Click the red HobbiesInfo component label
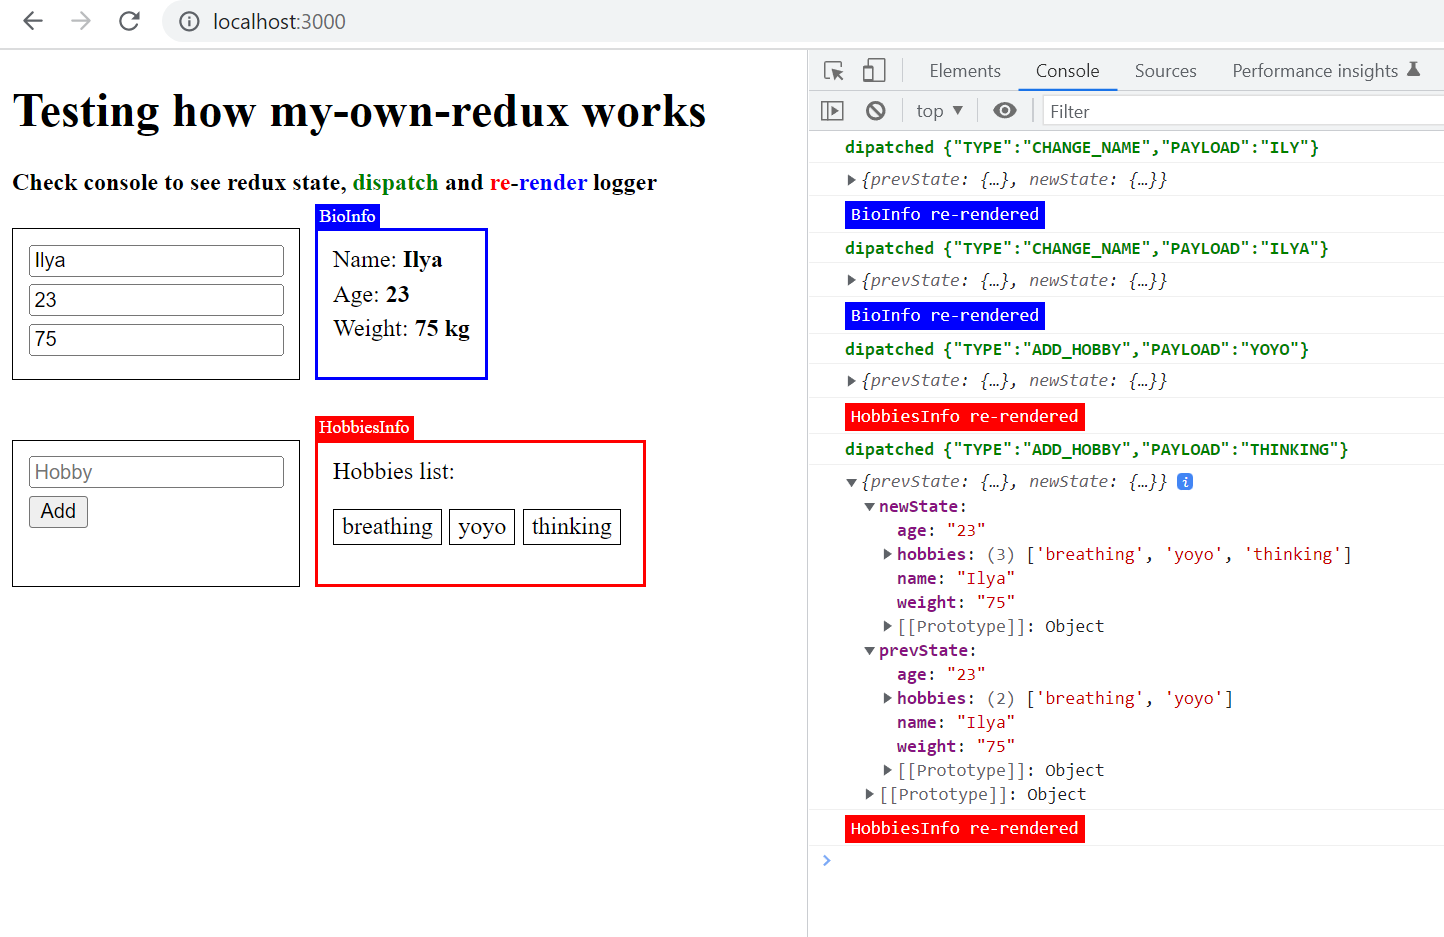The height and width of the screenshot is (937, 1444). (x=364, y=427)
